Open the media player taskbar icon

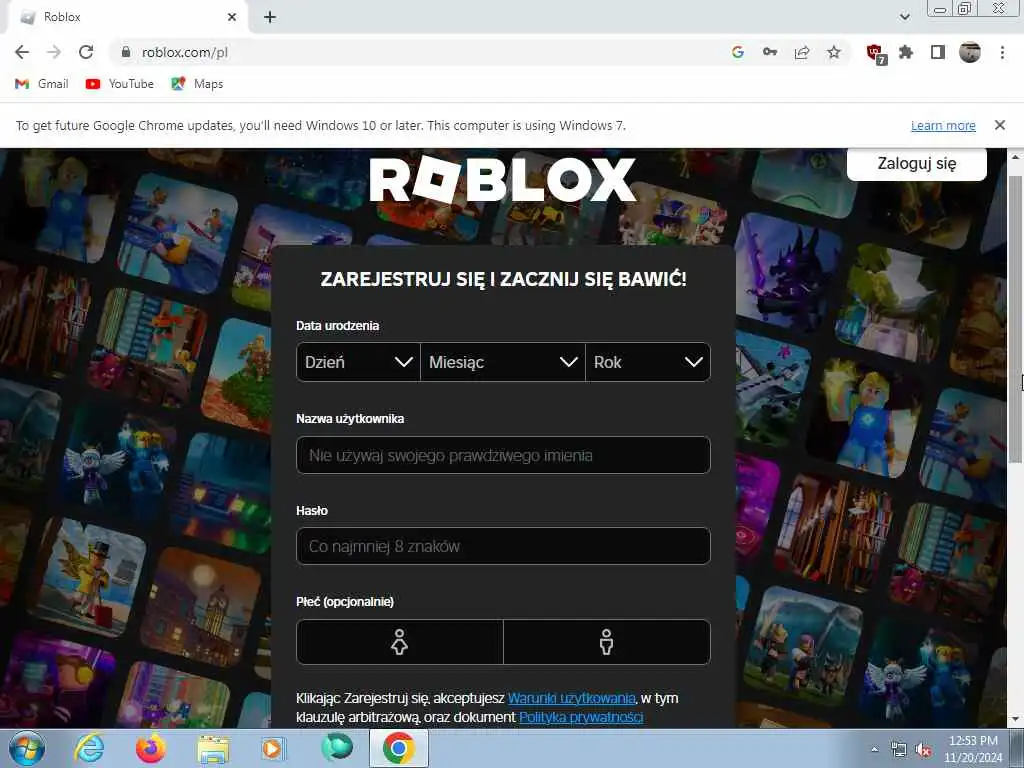pos(274,748)
